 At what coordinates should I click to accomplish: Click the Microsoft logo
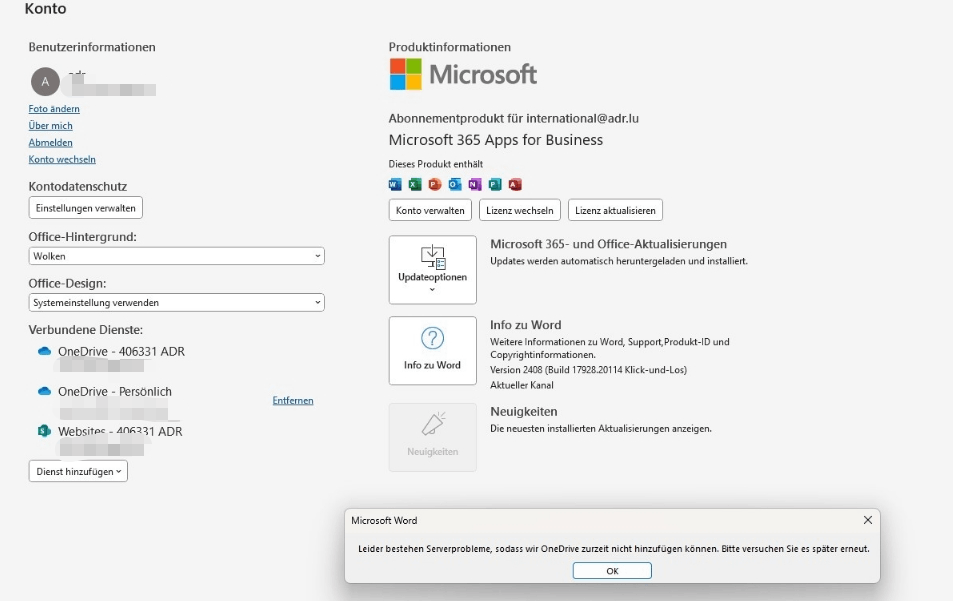(463, 74)
